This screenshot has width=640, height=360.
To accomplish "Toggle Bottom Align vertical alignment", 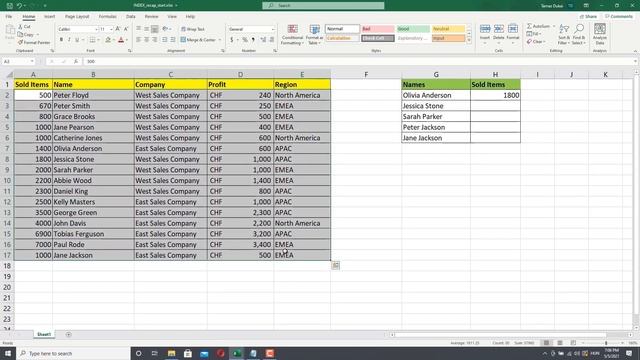I will 155,29.
